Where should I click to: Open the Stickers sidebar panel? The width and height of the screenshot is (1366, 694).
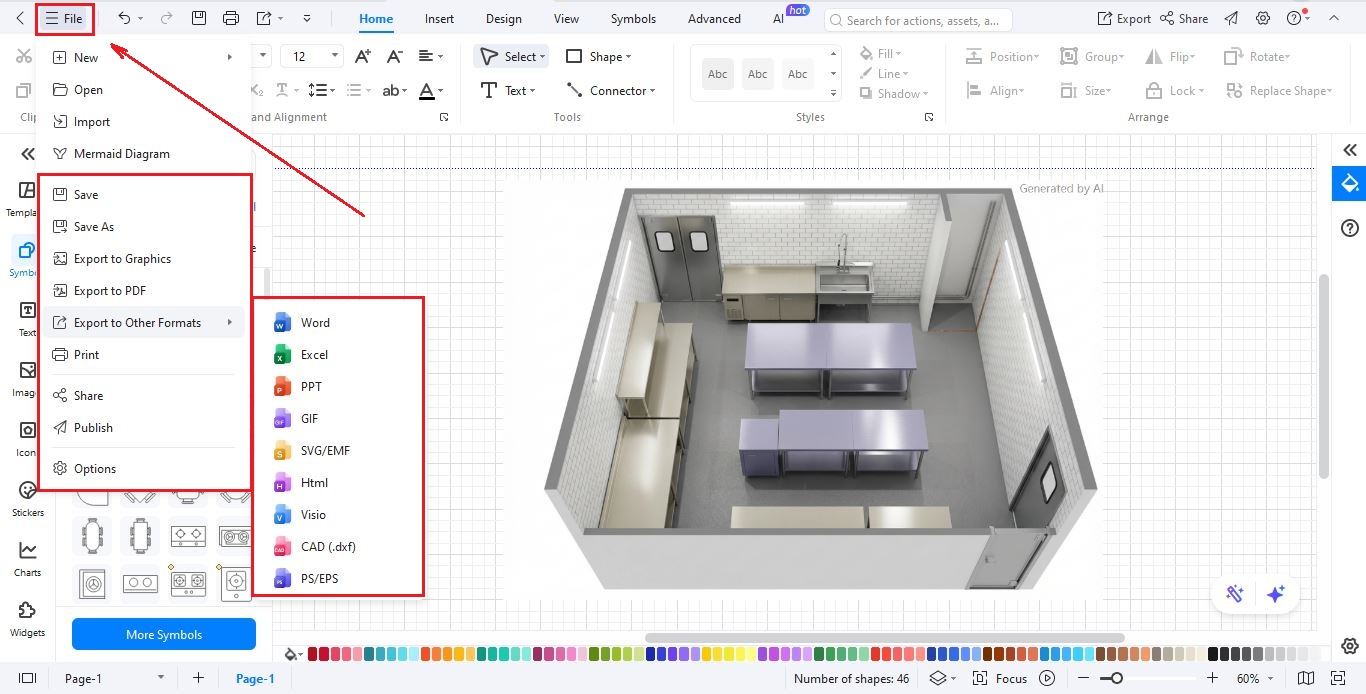coord(28,499)
